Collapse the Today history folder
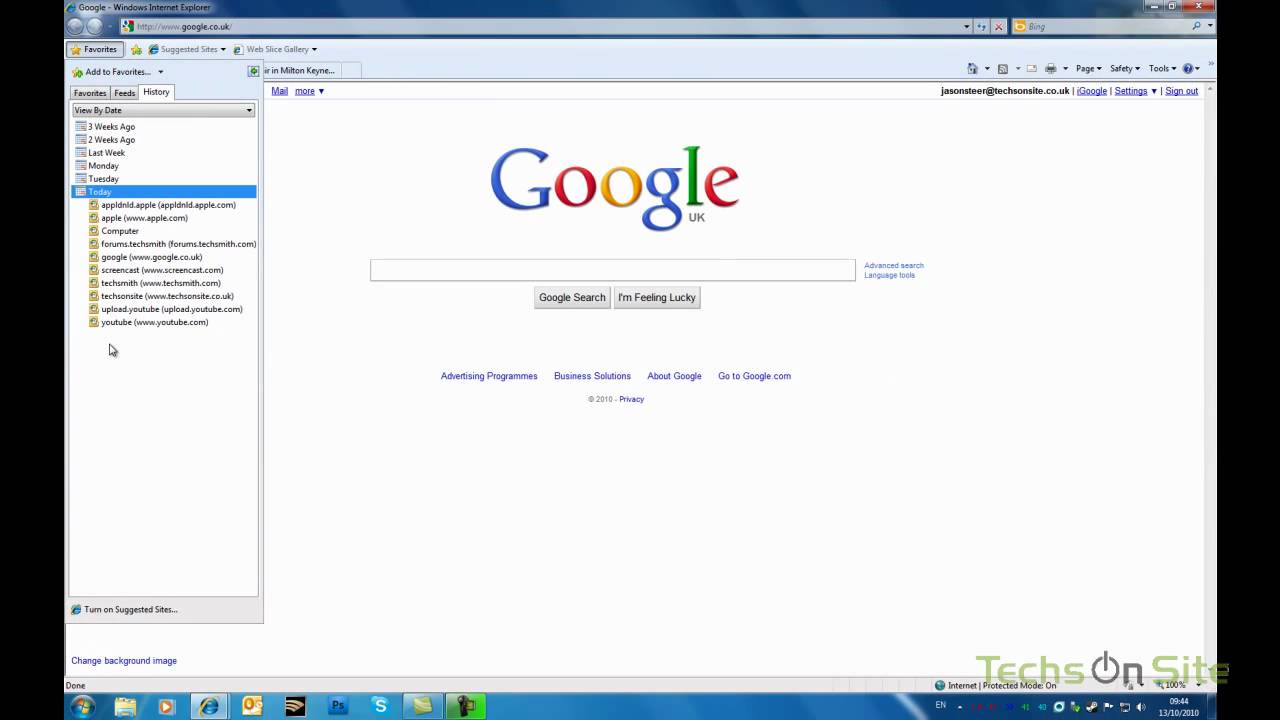 point(164,192)
